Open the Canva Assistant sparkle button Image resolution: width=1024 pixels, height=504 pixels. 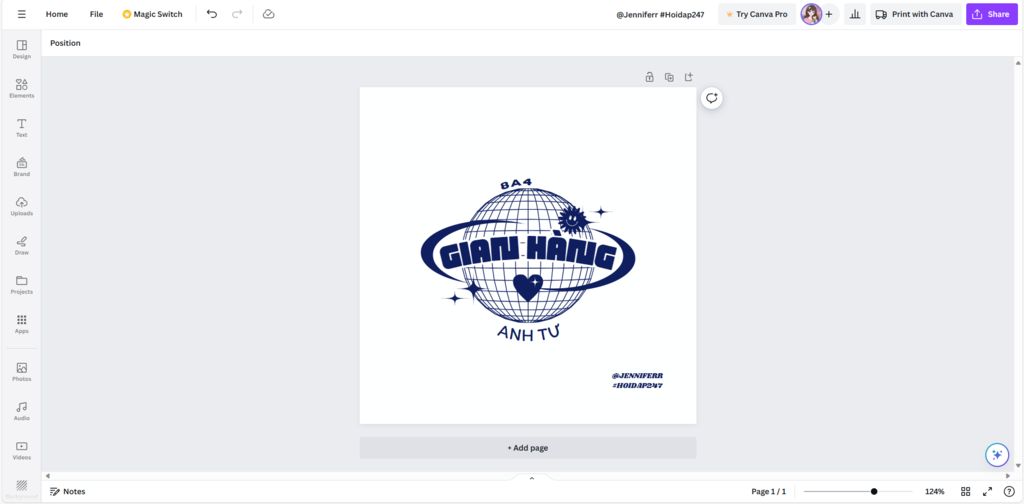pos(997,454)
